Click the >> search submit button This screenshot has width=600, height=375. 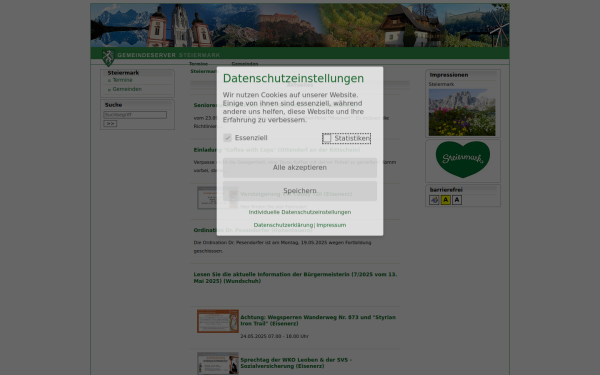[x=110, y=124]
